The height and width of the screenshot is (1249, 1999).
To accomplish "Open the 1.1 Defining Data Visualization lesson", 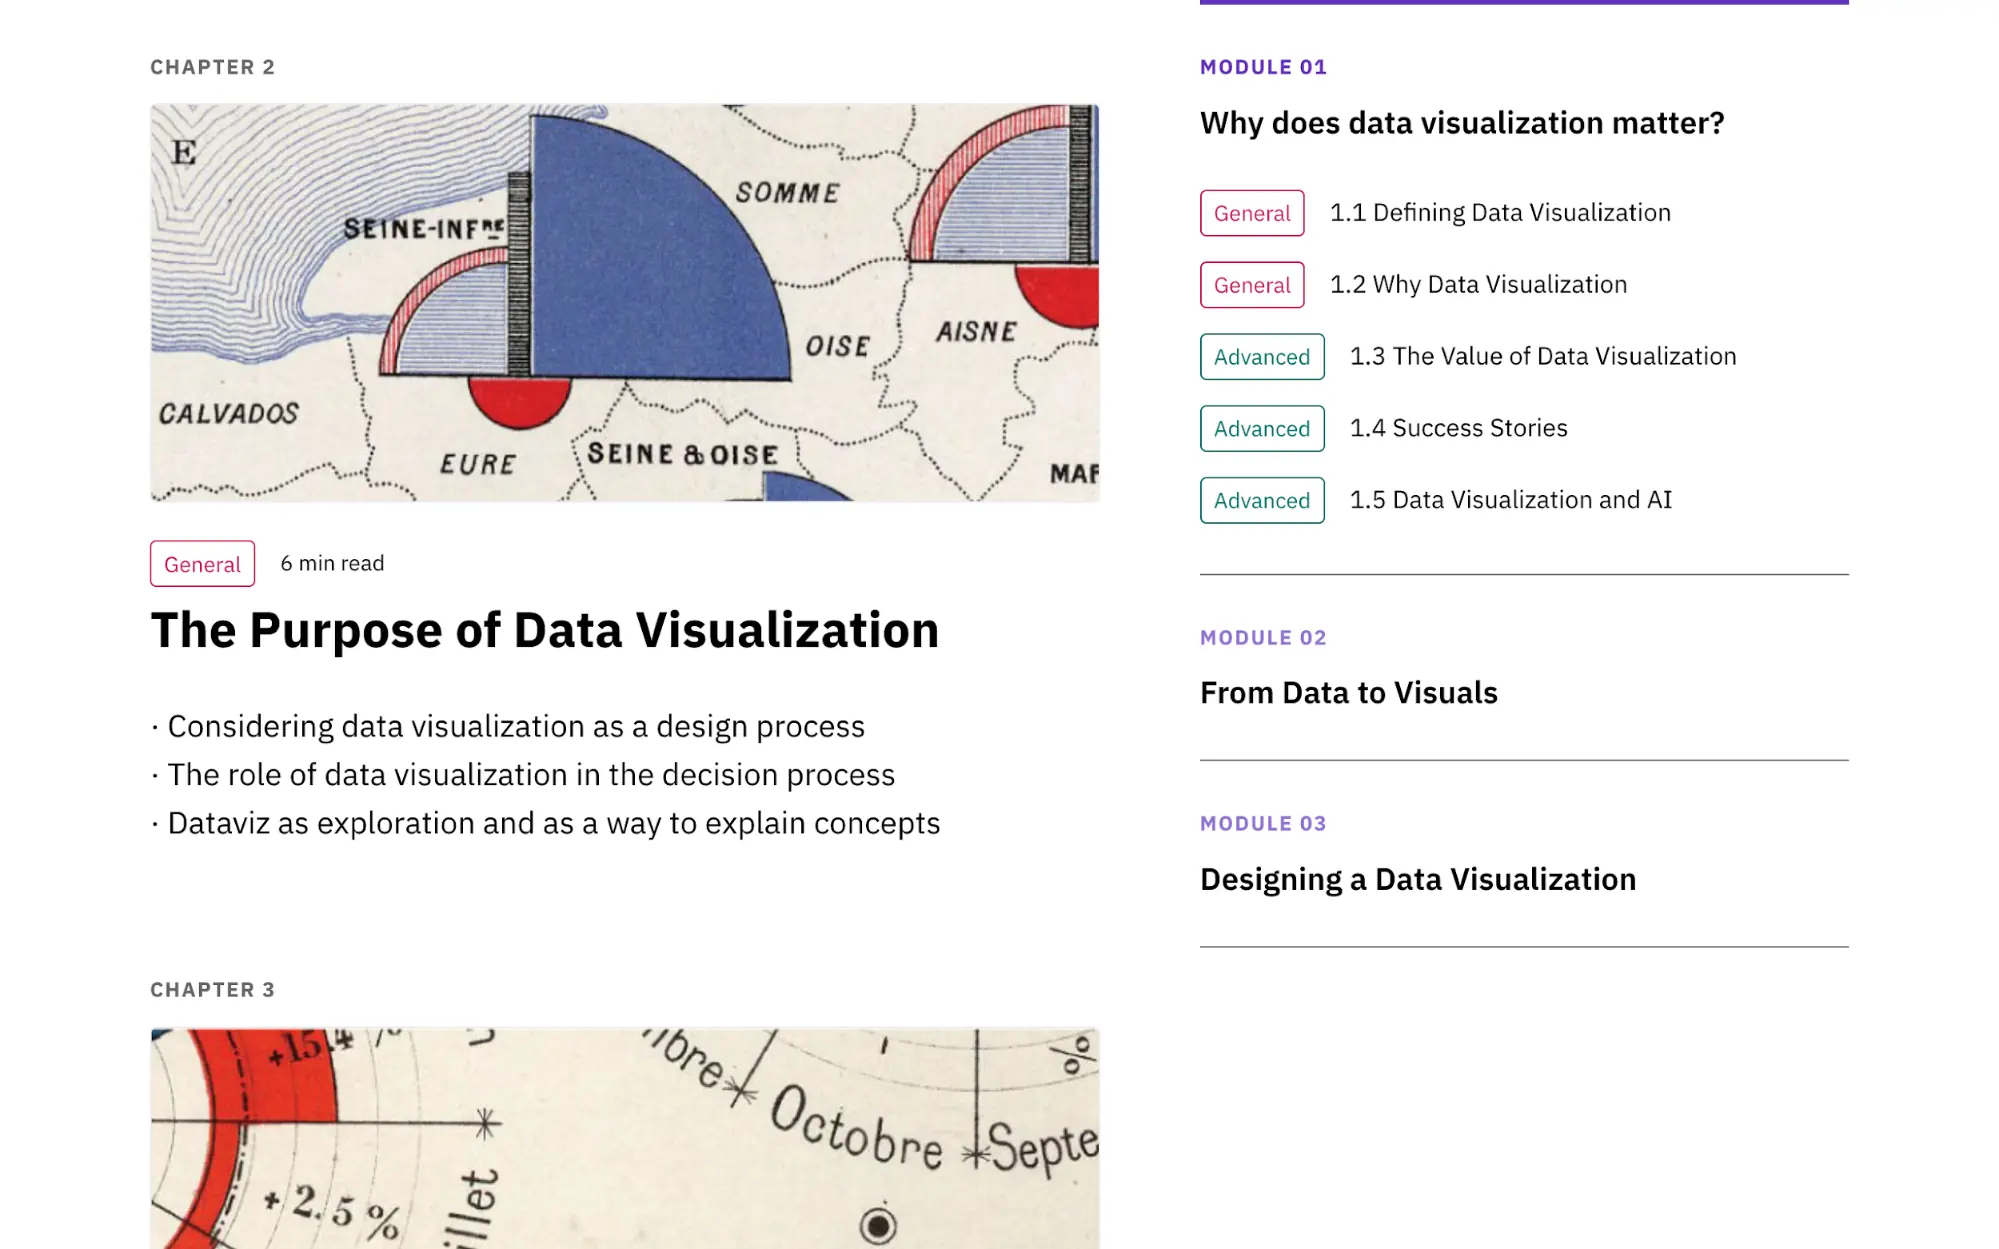I will [x=1500, y=213].
